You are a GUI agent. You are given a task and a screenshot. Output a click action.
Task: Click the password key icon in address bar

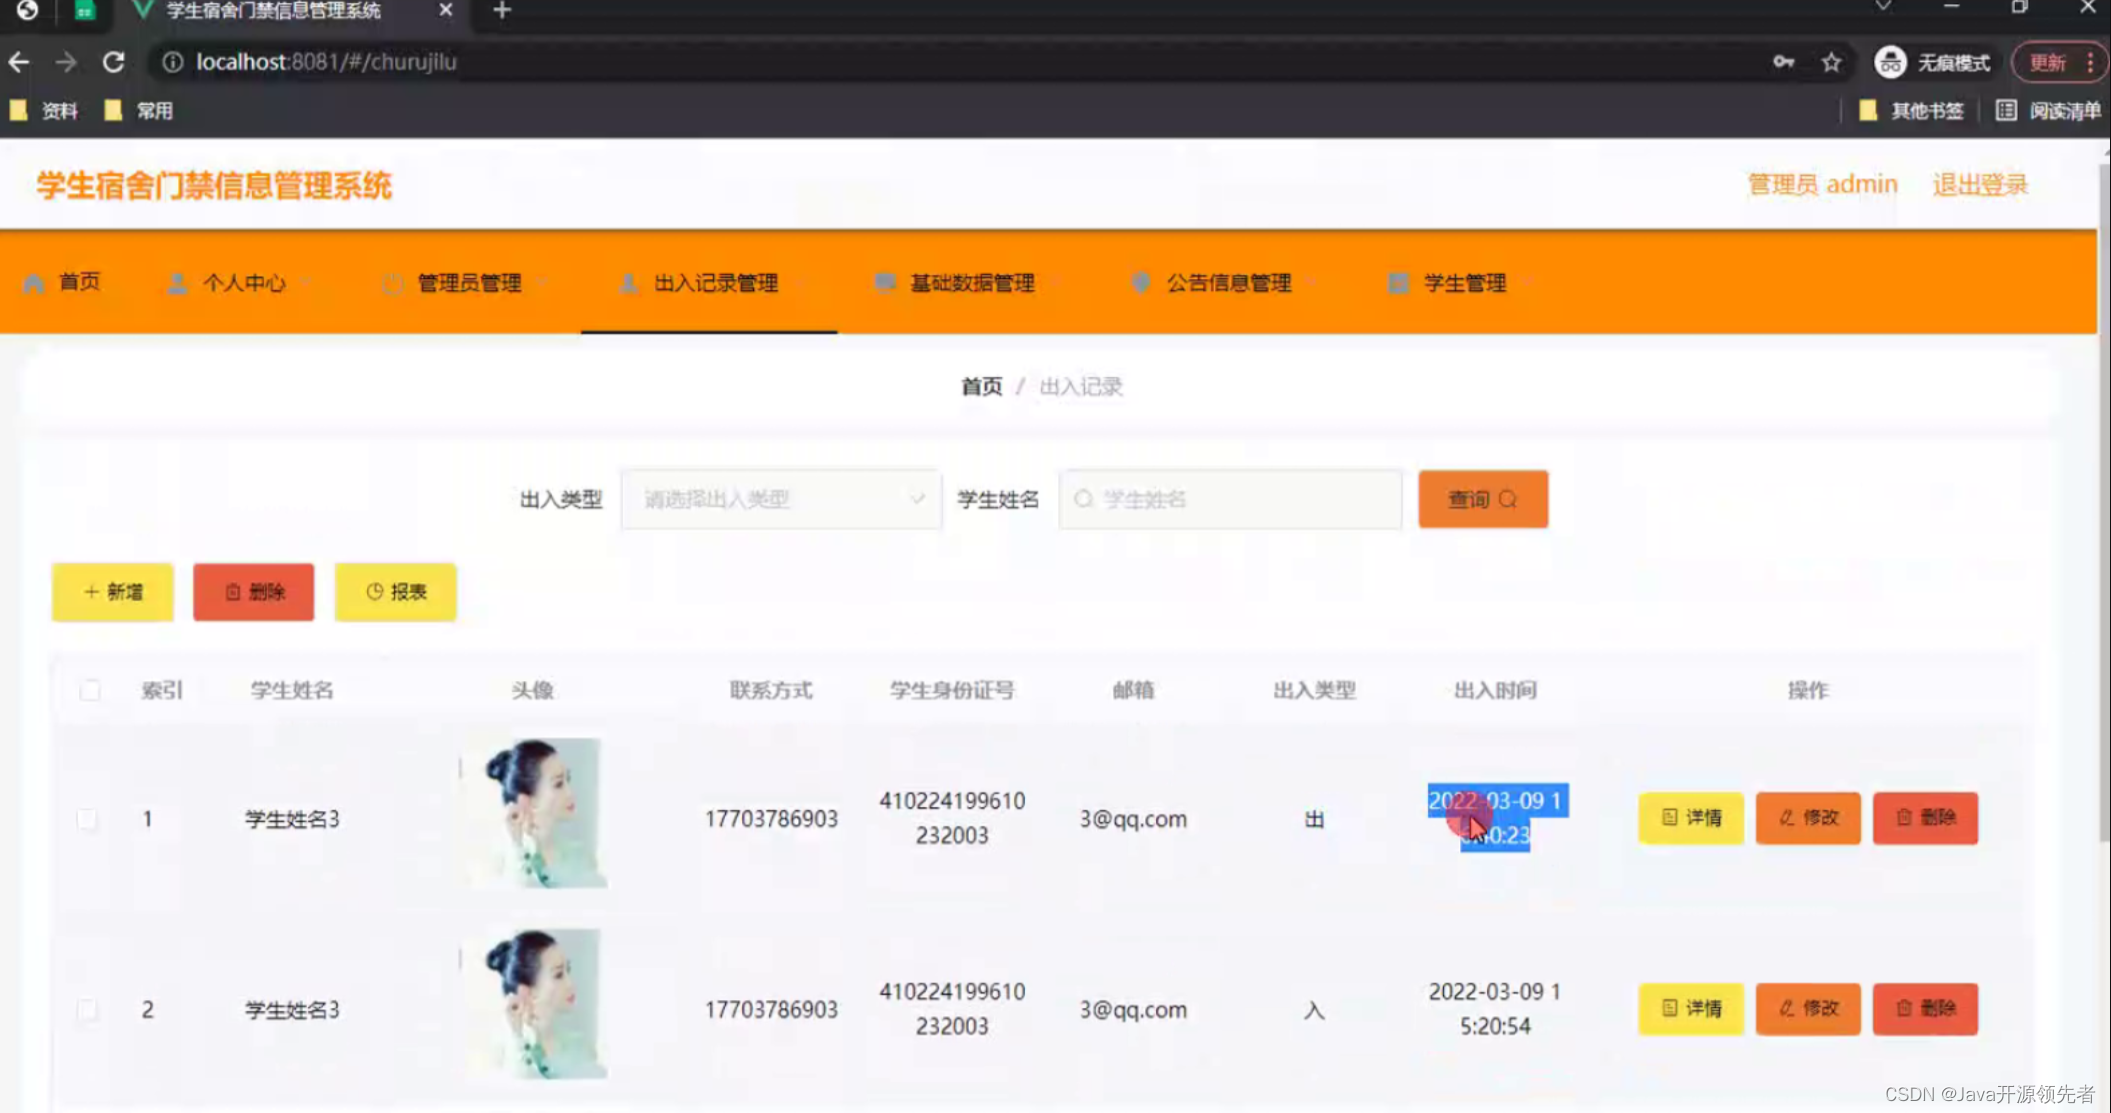tap(1783, 62)
